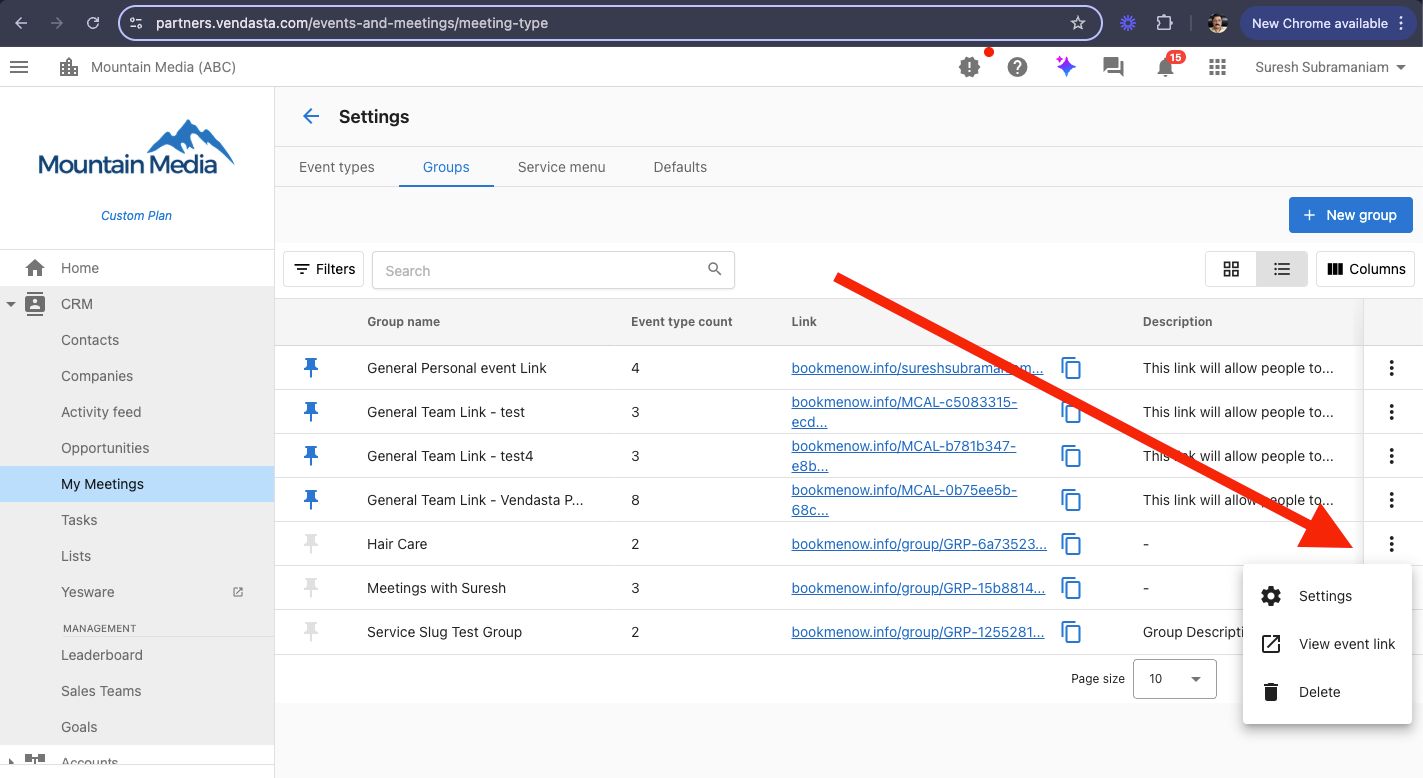Click the Custom Plan link
Image resolution: width=1423 pixels, height=778 pixels.
136,215
